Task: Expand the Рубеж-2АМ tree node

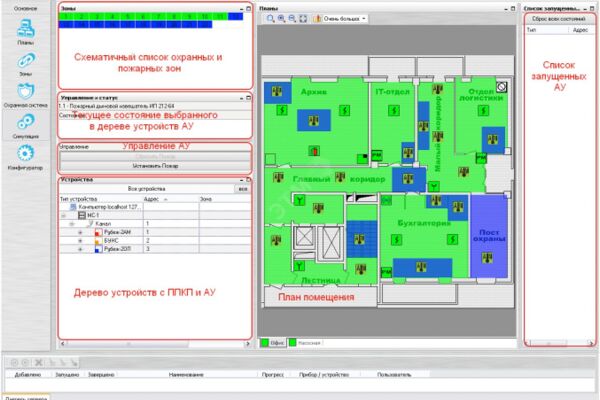Action: tap(80, 232)
